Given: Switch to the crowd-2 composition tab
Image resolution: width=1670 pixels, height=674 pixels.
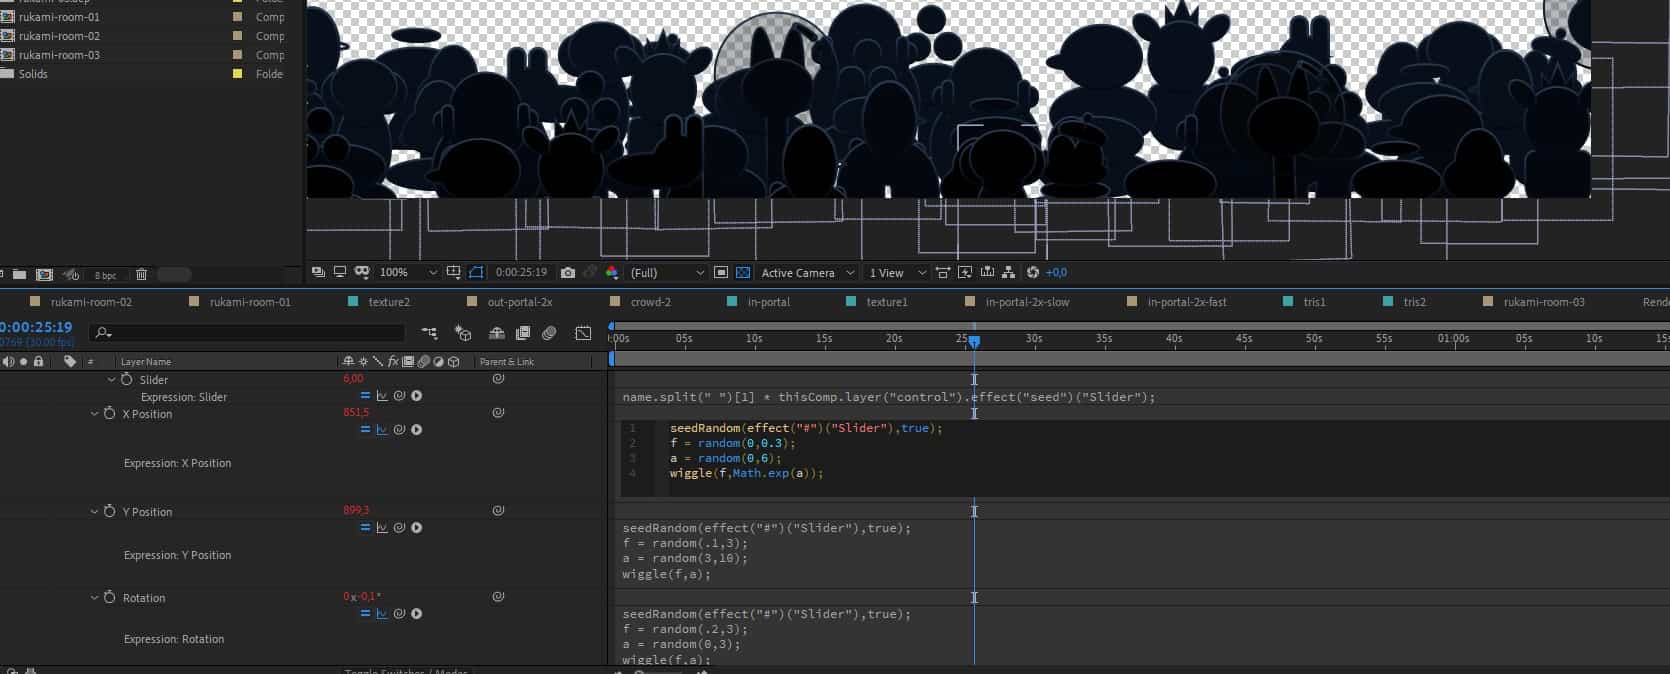Looking at the screenshot, I should pyautogui.click(x=650, y=302).
